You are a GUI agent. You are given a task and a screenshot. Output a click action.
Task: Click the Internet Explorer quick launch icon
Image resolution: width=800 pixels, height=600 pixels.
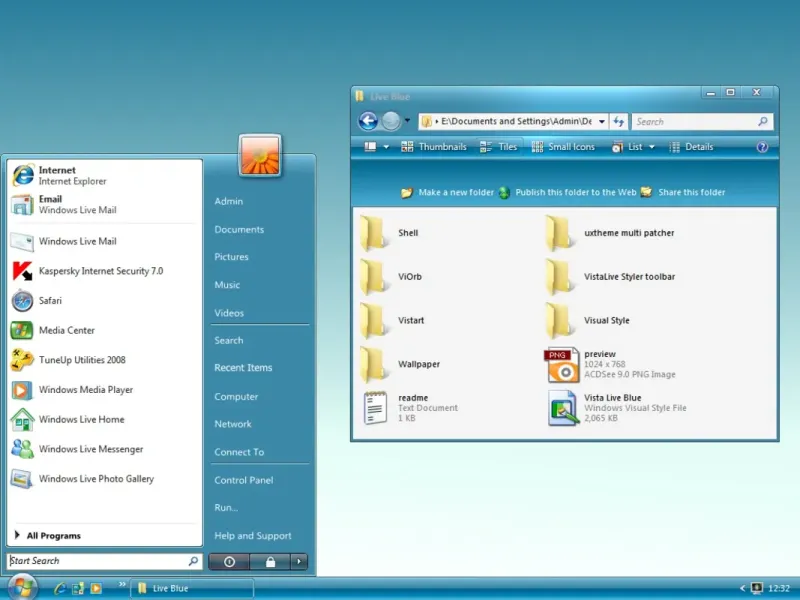[60, 588]
